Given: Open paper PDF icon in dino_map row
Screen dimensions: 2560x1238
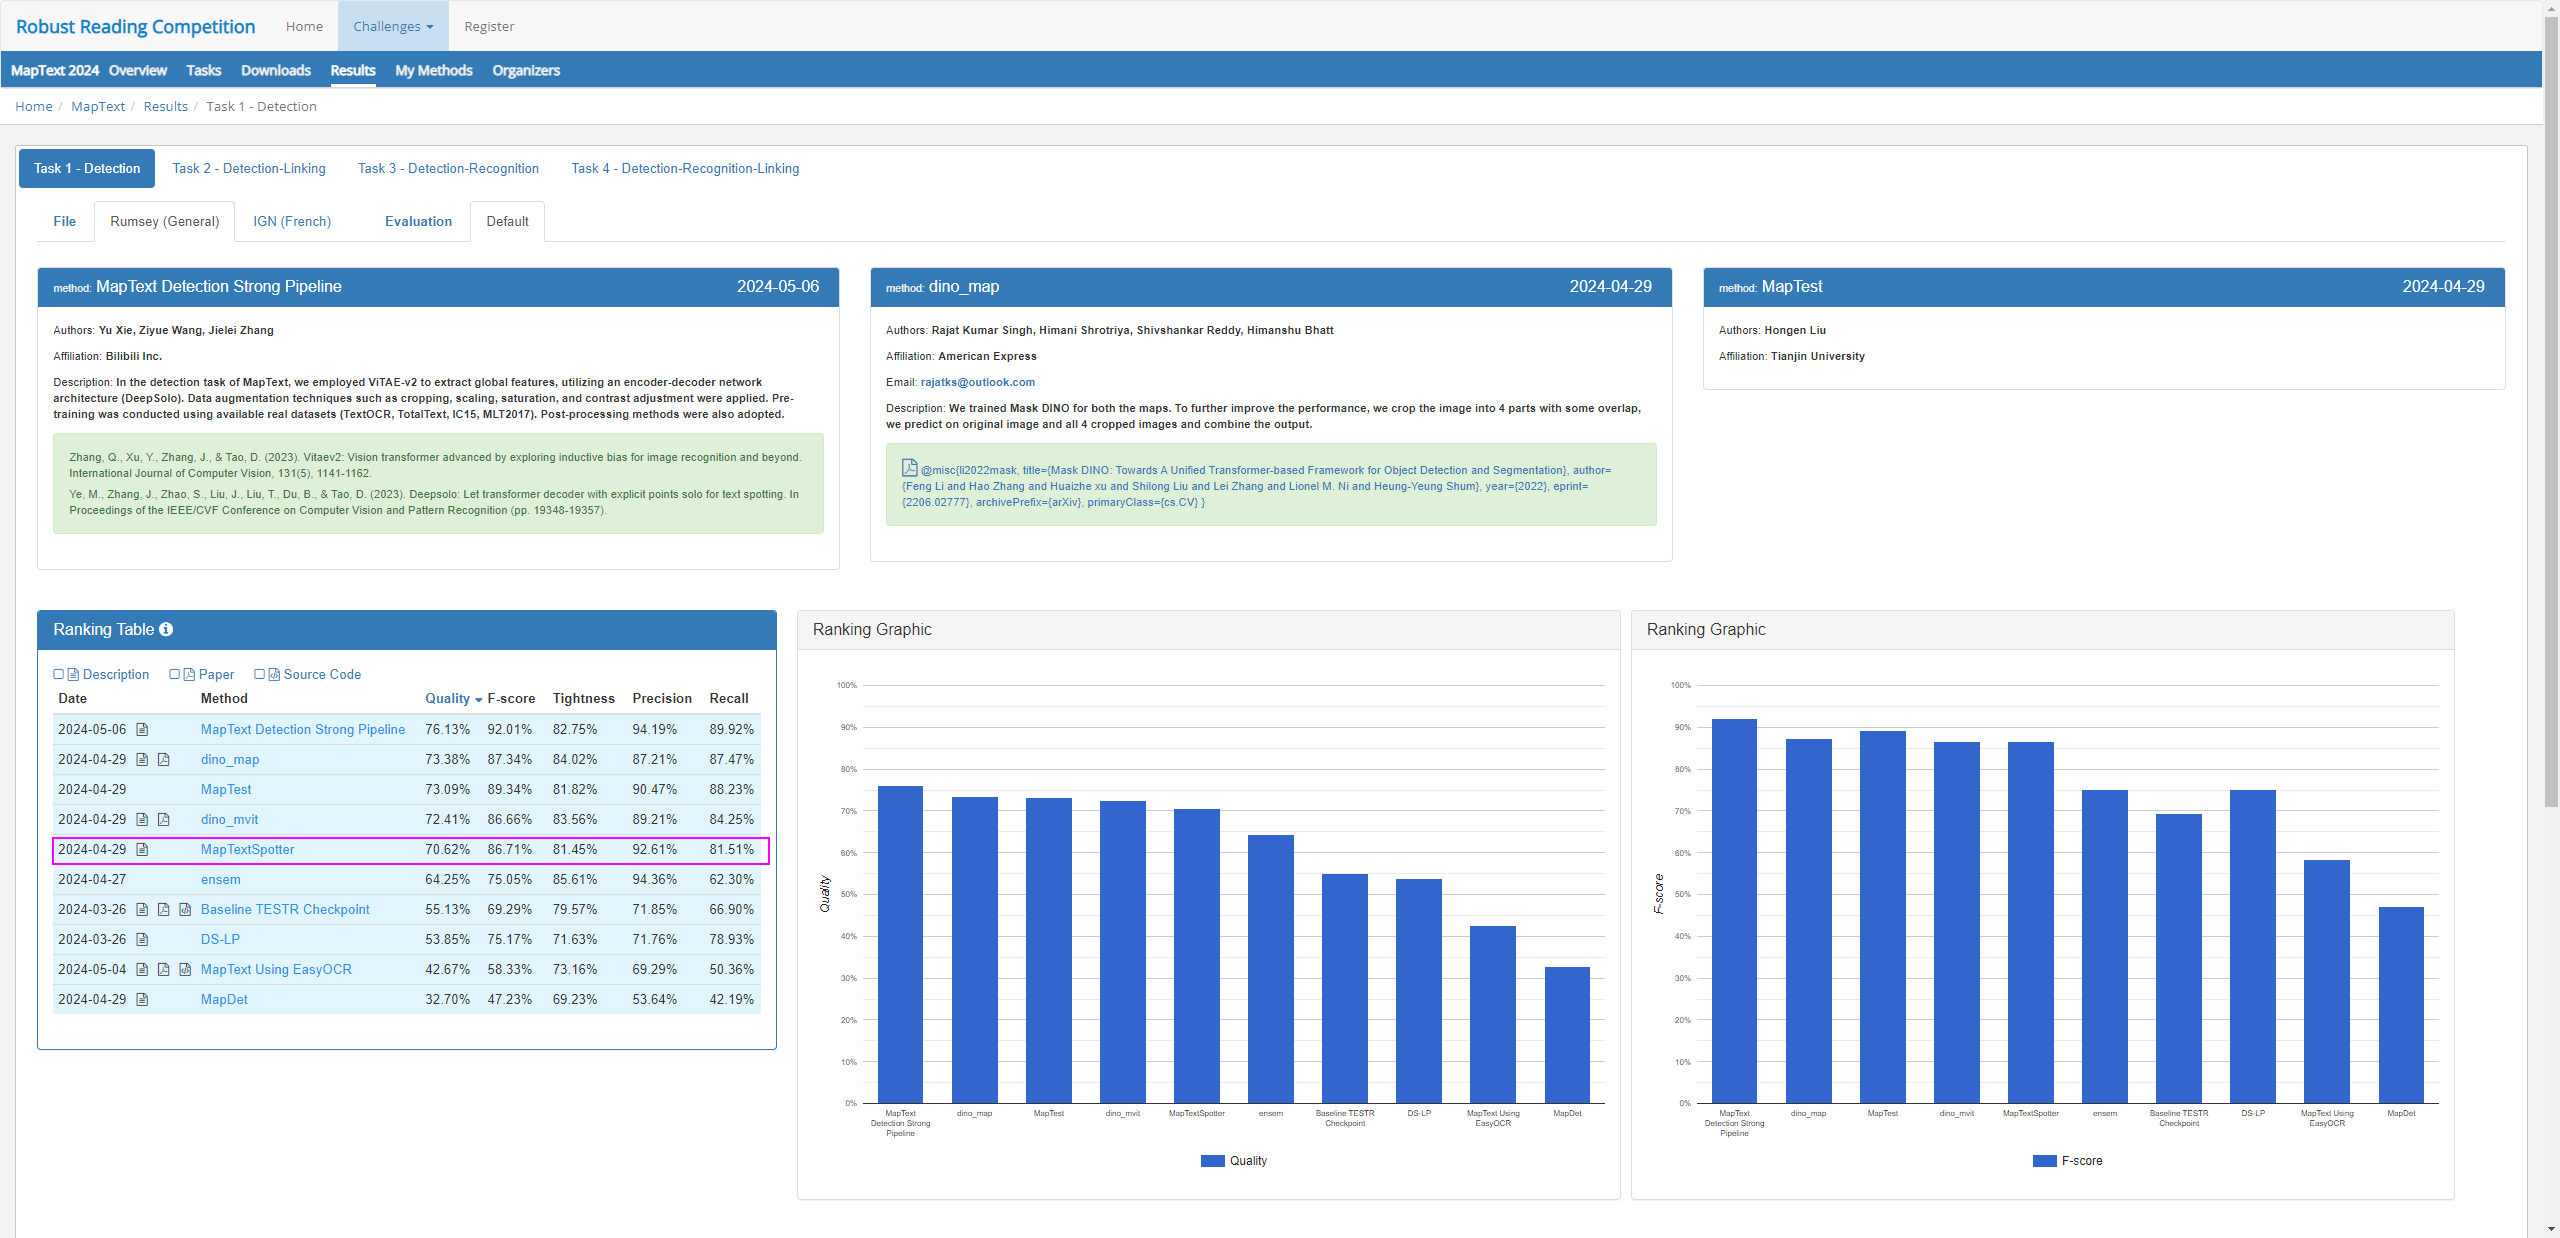Looking at the screenshot, I should [164, 760].
